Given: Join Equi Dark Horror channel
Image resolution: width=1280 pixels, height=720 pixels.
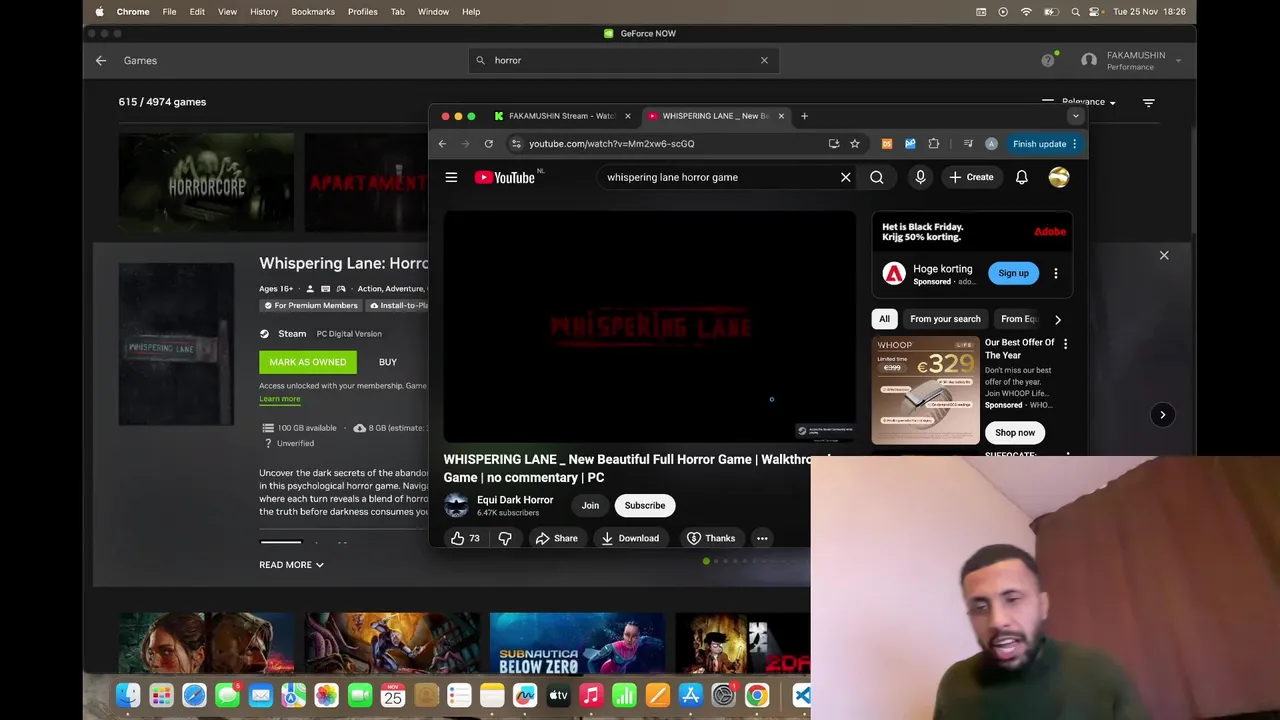Looking at the screenshot, I should click(590, 505).
